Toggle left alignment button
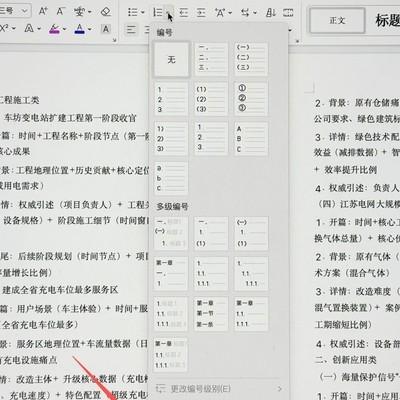The height and width of the screenshot is (400, 400). (x=131, y=30)
